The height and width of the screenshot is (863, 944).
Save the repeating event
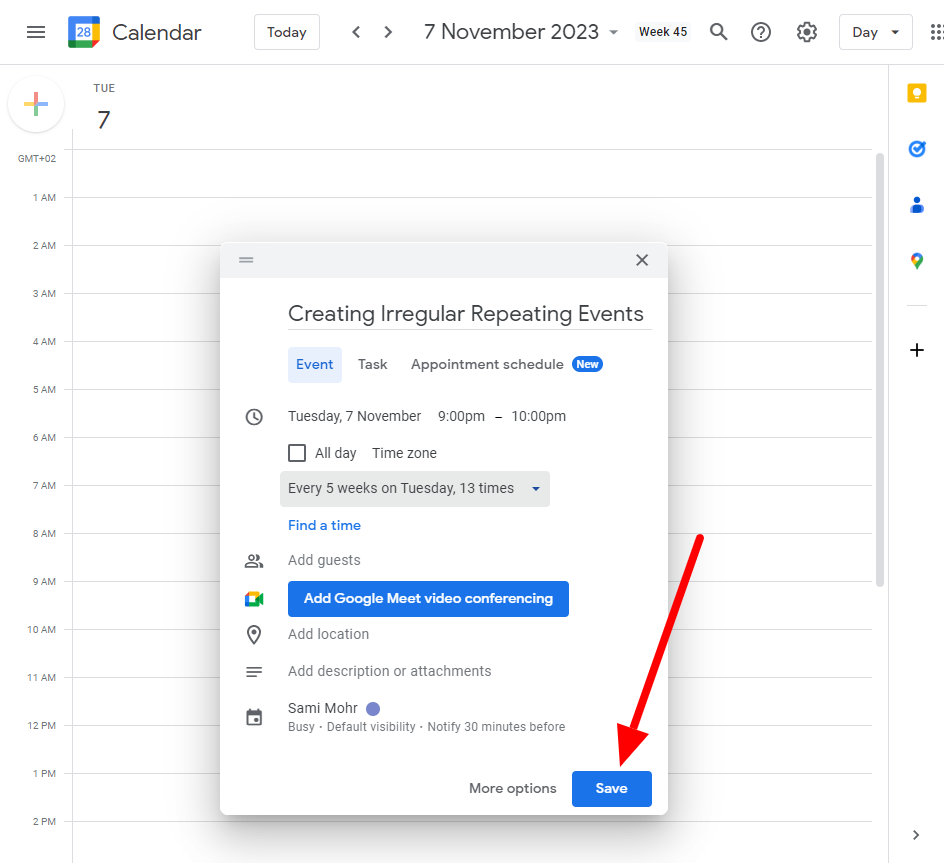click(611, 788)
